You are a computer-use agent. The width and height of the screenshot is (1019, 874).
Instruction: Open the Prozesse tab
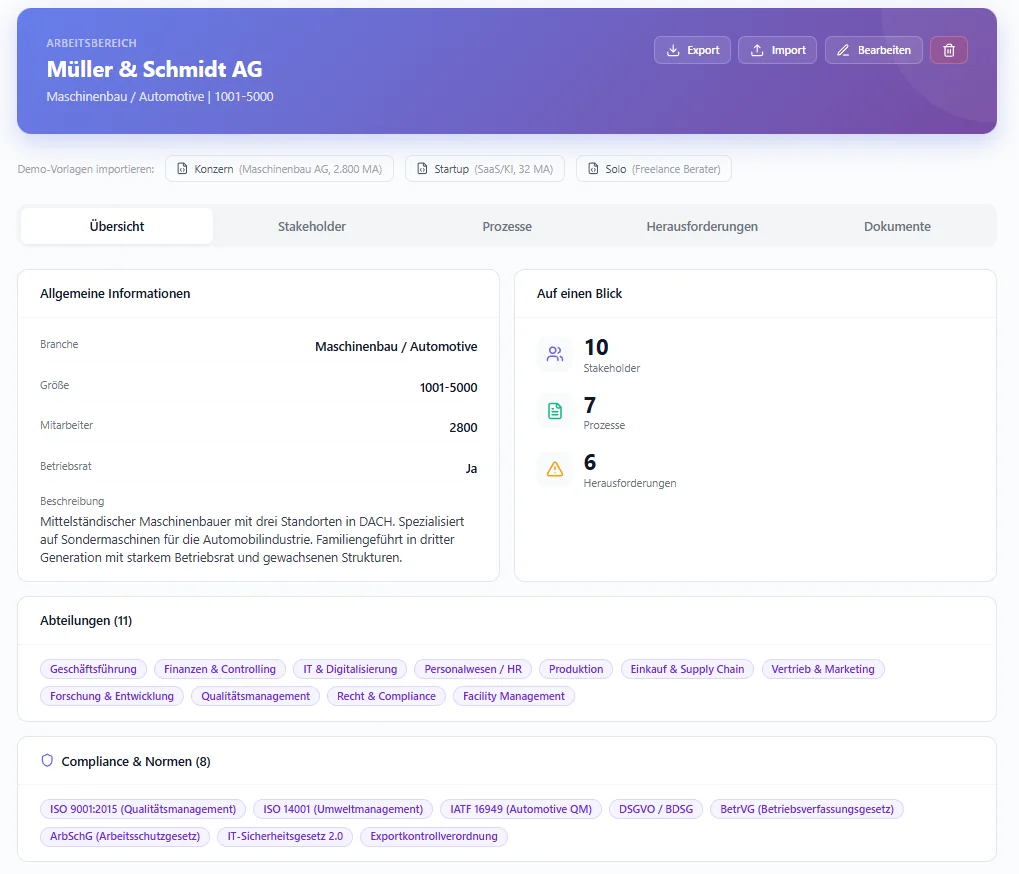pos(507,226)
